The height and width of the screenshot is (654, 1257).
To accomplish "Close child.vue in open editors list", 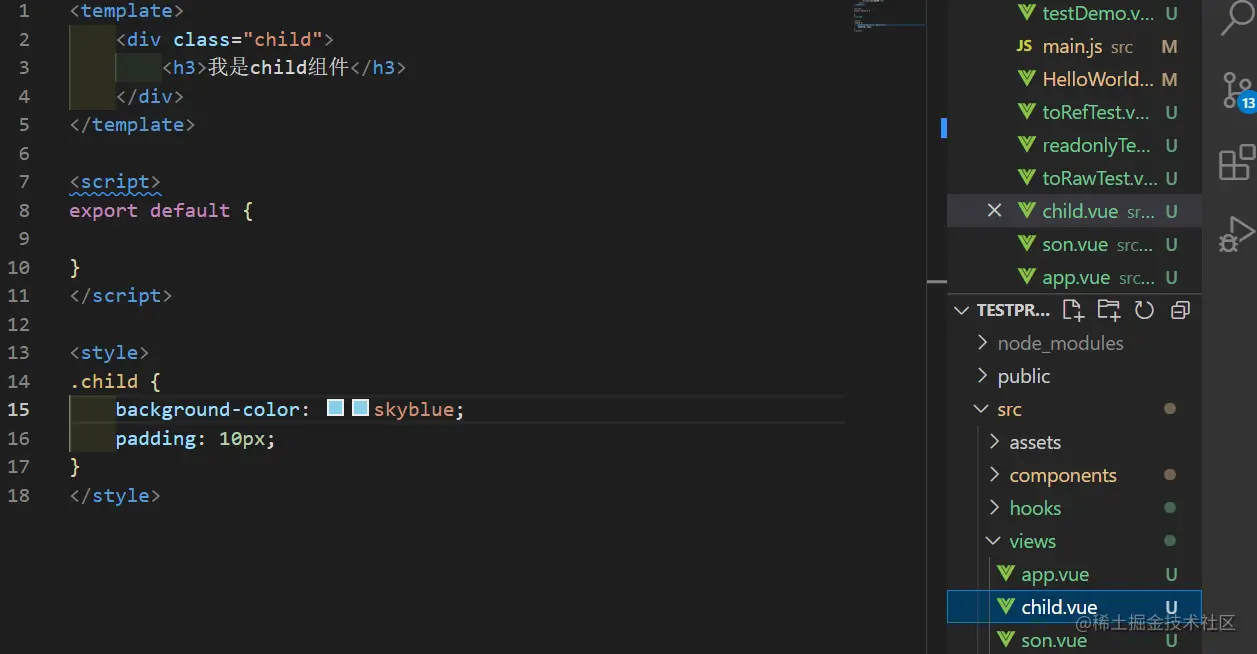I will 994,211.
